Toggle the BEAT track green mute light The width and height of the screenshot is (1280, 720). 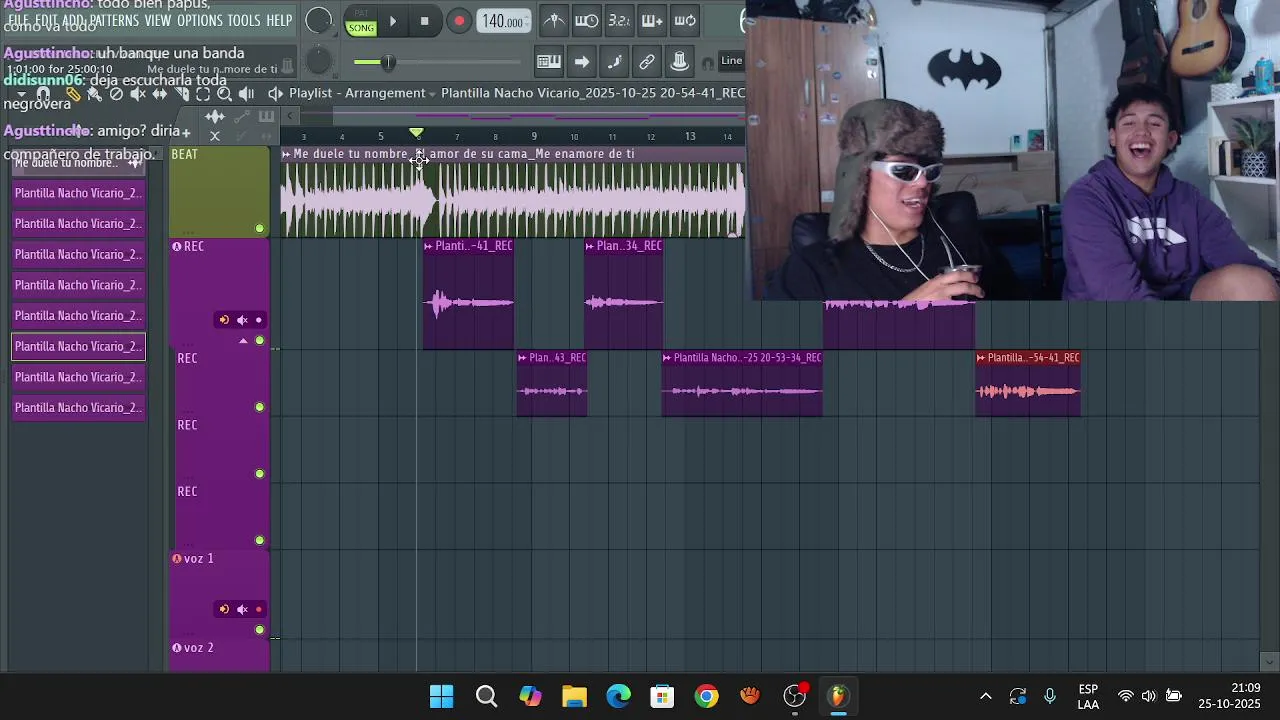[260, 229]
